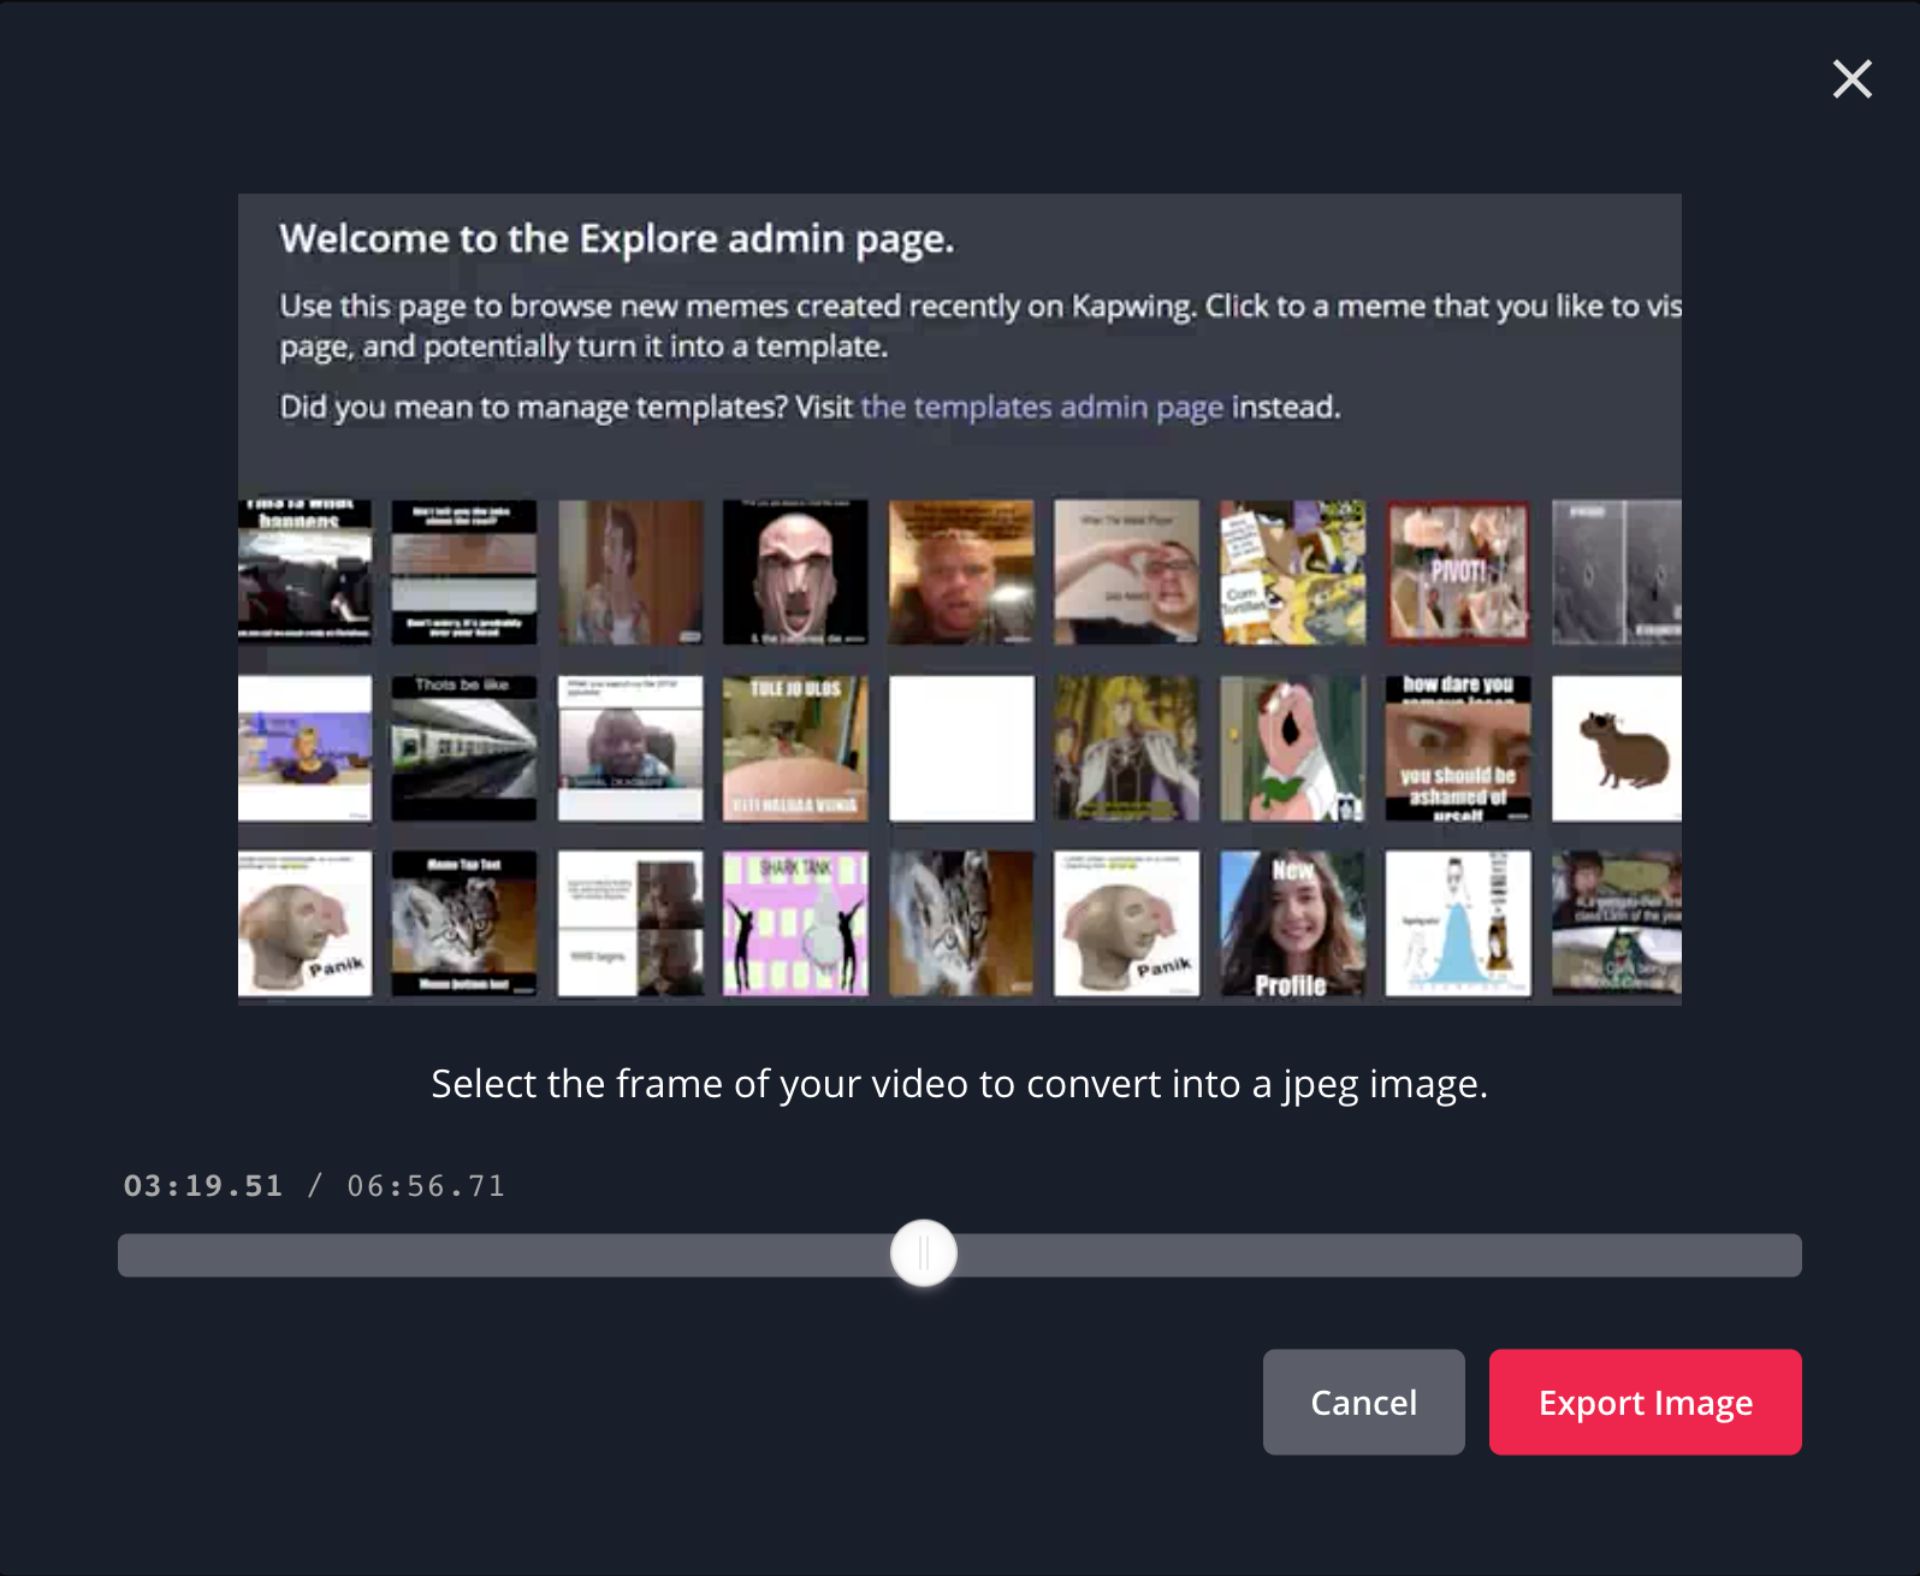The width and height of the screenshot is (1920, 1576).
Task: Click the pink Shark Tank thumbnail
Action: (795, 923)
